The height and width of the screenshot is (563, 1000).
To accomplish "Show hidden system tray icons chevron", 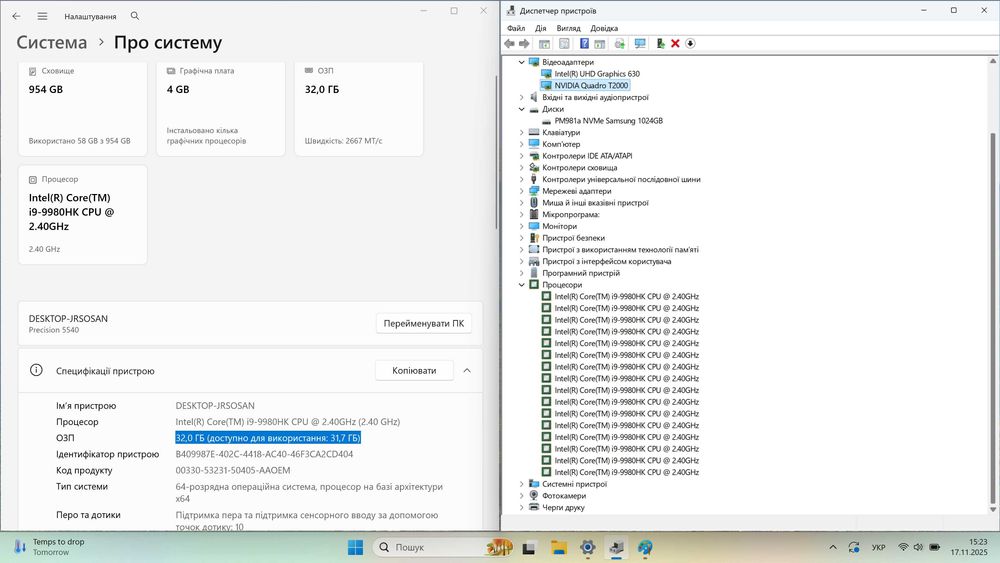I will tap(833, 547).
